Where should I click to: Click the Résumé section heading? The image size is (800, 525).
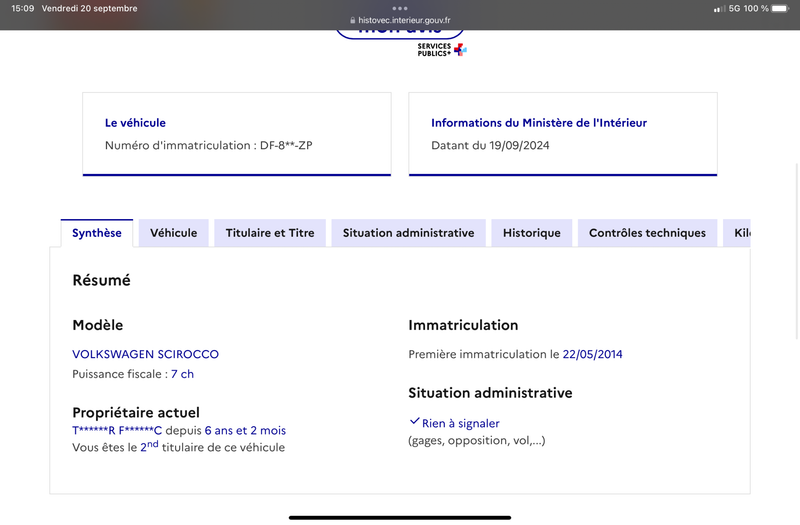[x=102, y=280]
